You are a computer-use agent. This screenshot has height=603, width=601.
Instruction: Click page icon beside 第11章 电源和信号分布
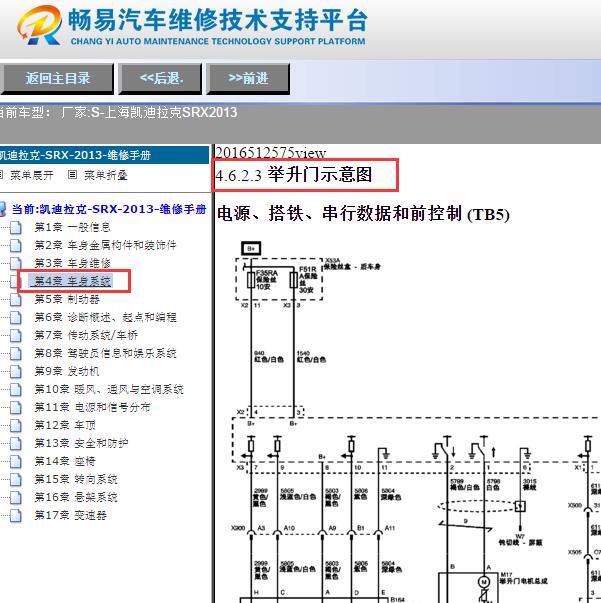tap(15, 407)
